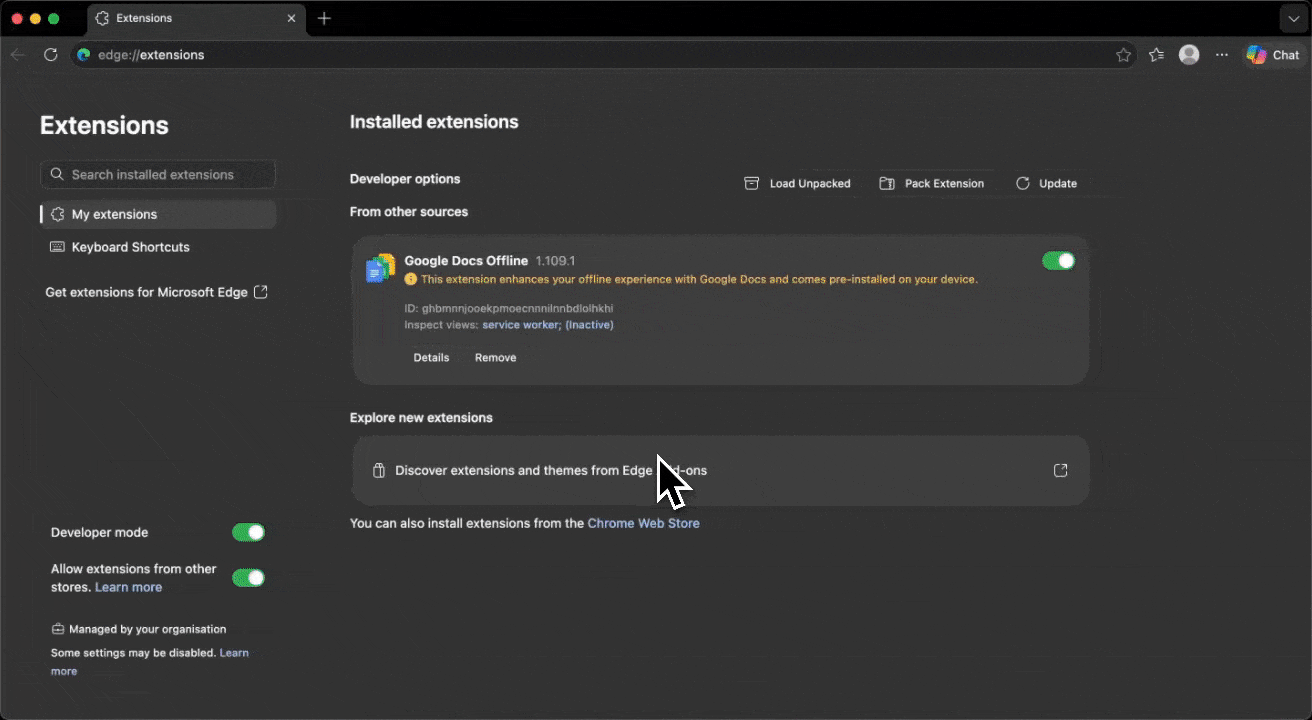This screenshot has width=1312, height=720.
Task: Click Pack Extension button
Action: click(931, 183)
